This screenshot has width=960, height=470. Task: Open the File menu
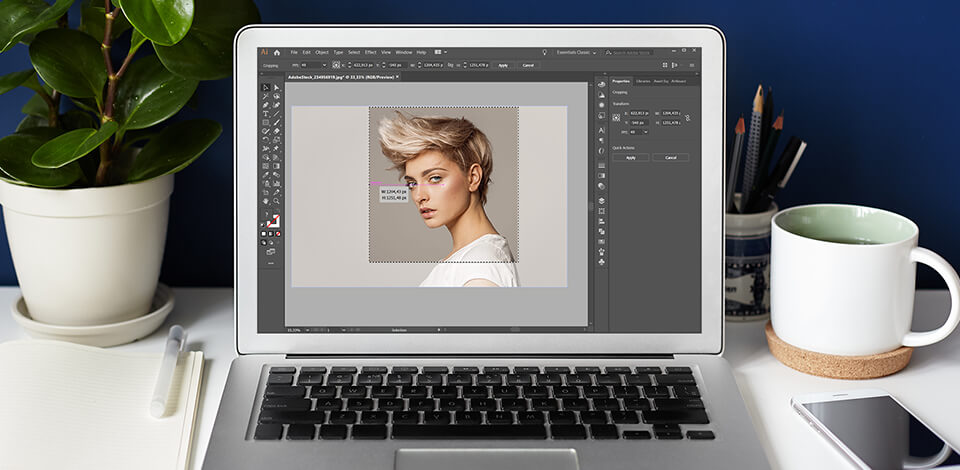[294, 52]
